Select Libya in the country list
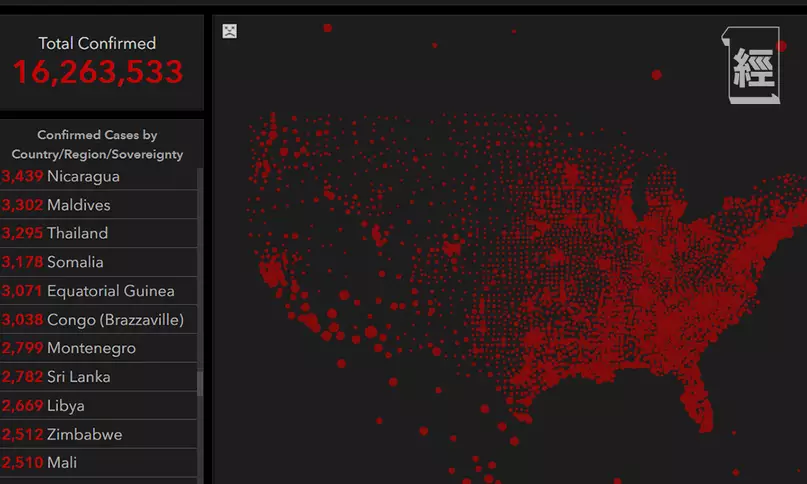The height and width of the screenshot is (484, 807). [98, 406]
